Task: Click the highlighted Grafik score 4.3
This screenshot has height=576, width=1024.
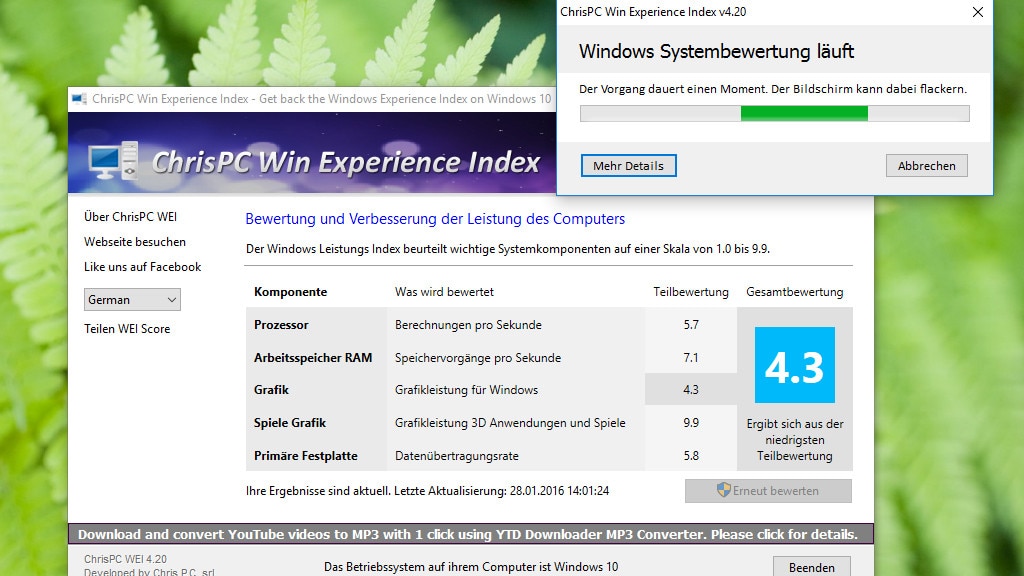Action: tap(691, 390)
